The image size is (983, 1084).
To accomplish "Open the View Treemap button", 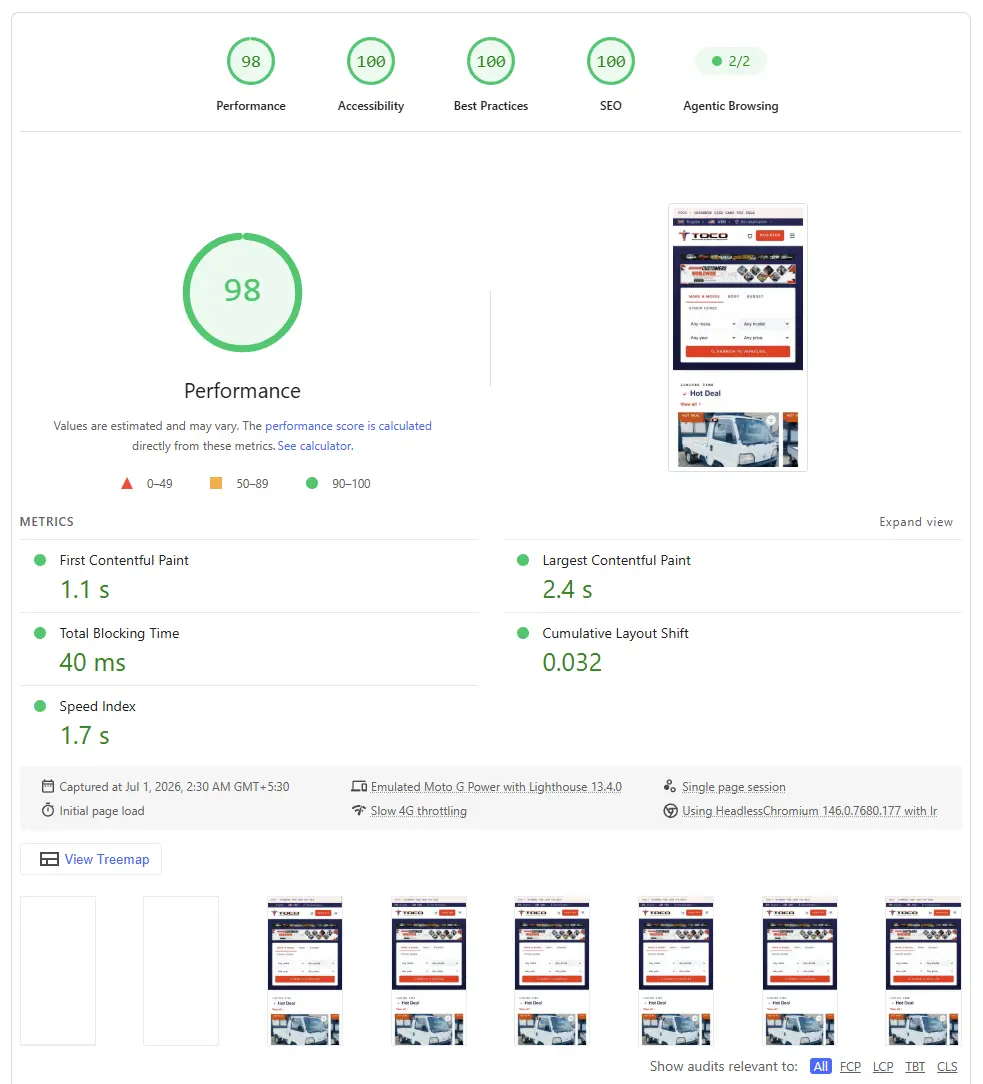I will pos(91,859).
